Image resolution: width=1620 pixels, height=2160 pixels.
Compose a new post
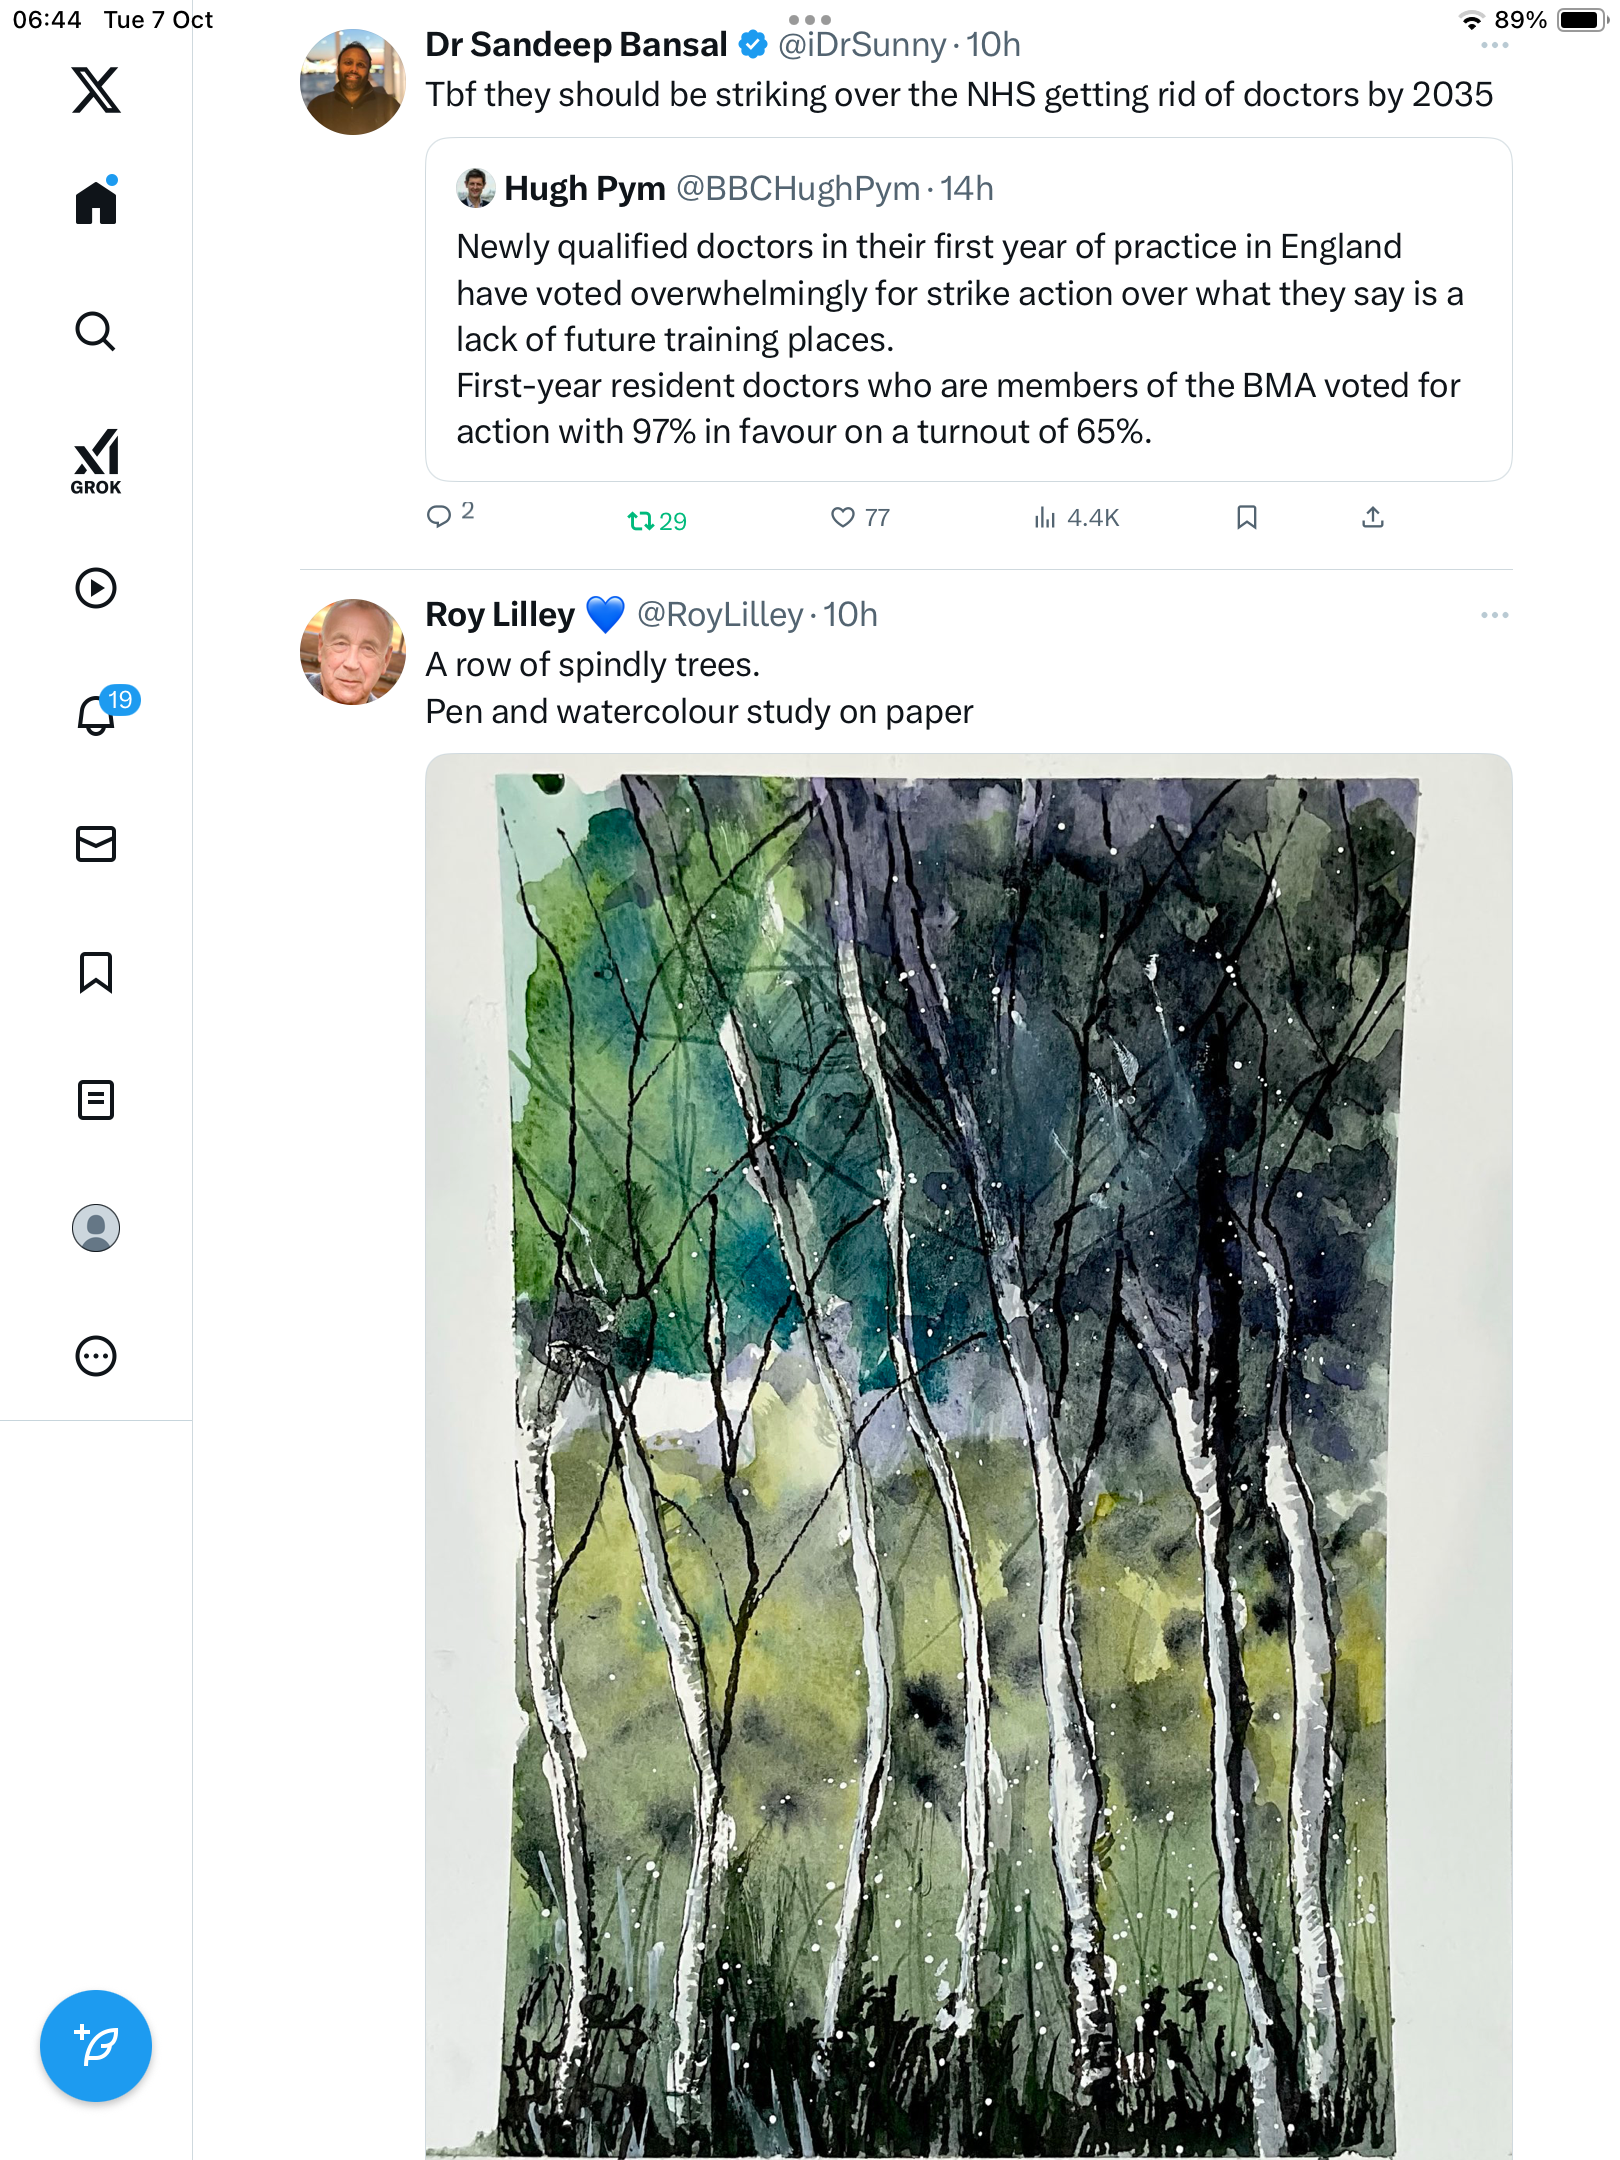tap(96, 2045)
